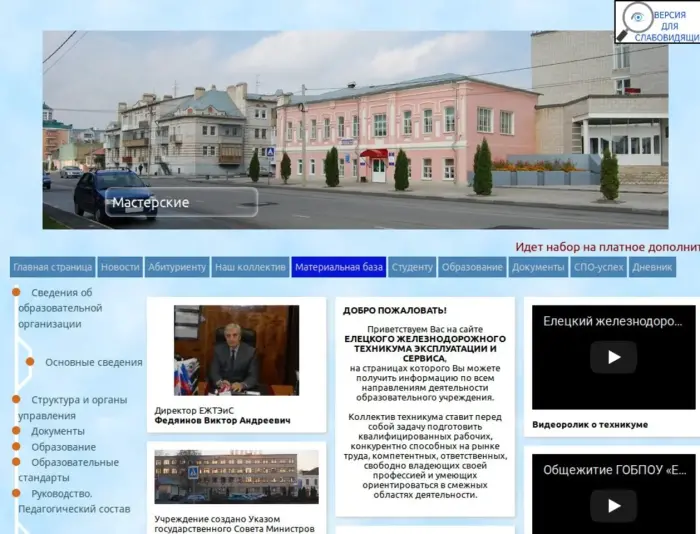
Task: Click the Видеоролик о техникуме caption
Action: click(590, 425)
